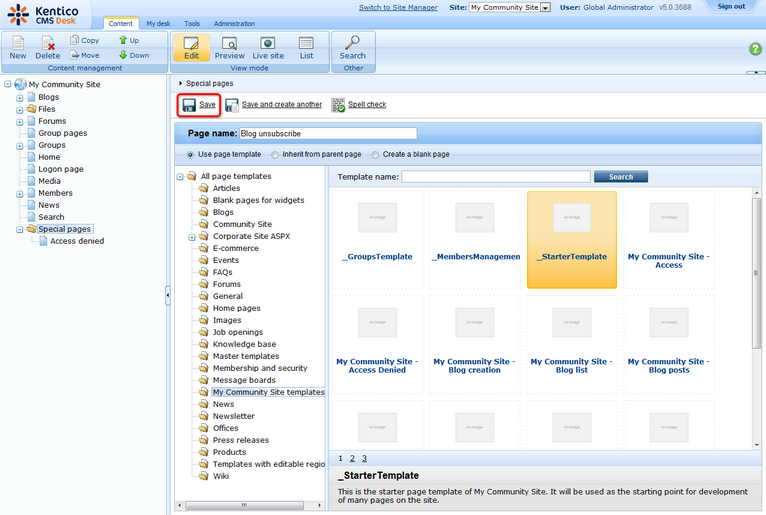Click the Copy icon in Content management
This screenshot has height=515, width=766.
(74, 40)
